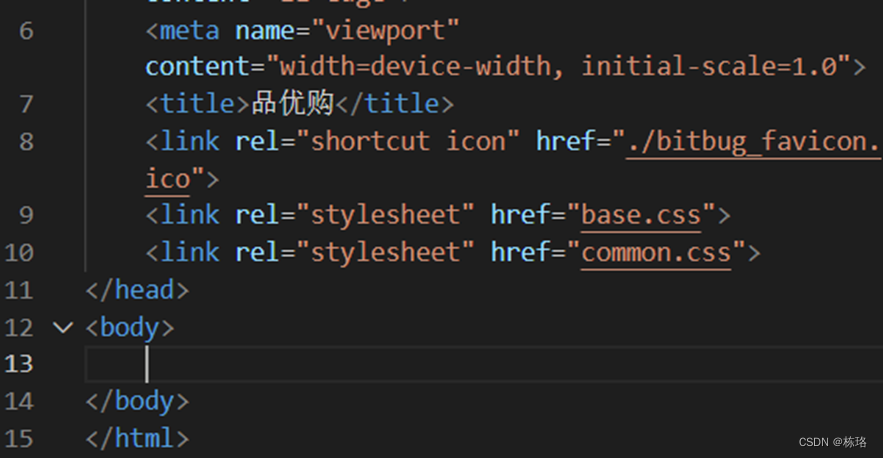Follow the common.css stylesheet link
Image resolution: width=883 pixels, height=458 pixels.
pyautogui.click(x=656, y=252)
